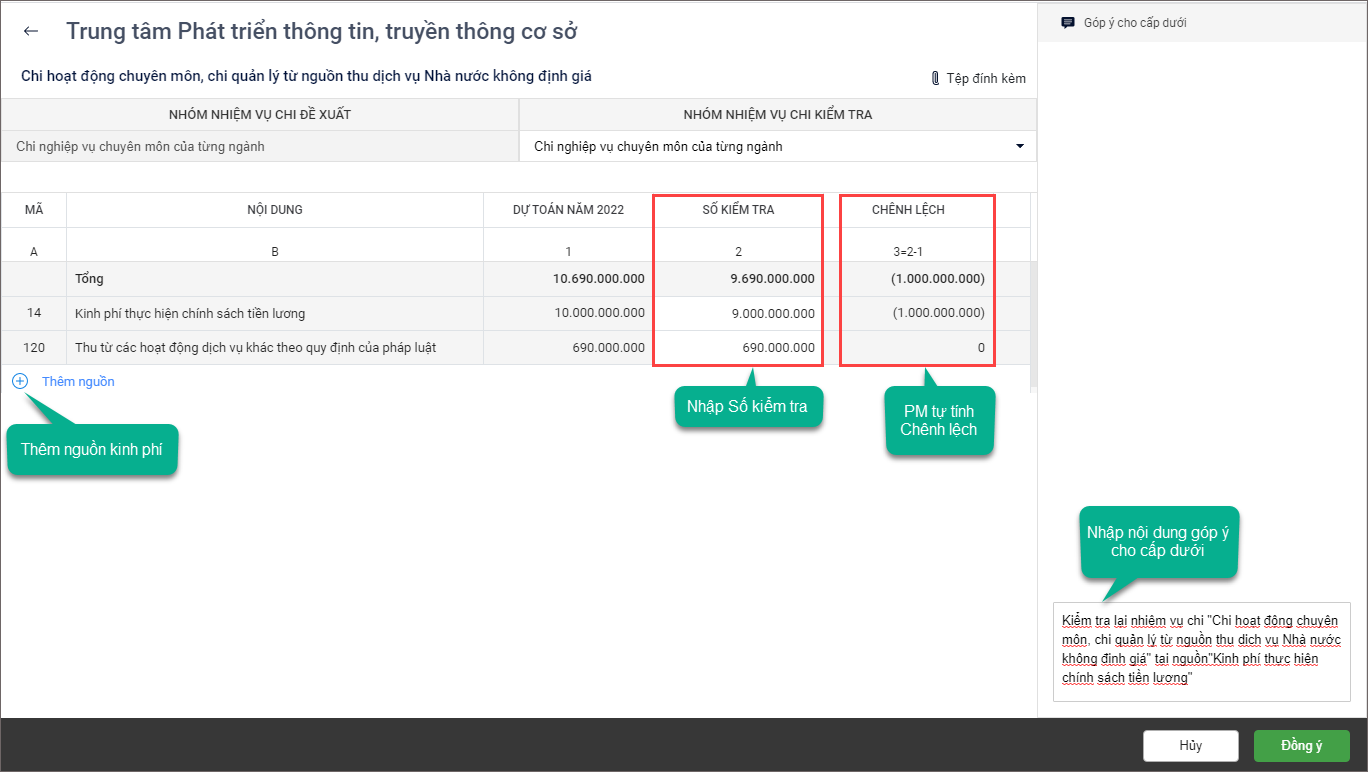Click the comment bubble icon
1368x772 pixels.
1068,22
